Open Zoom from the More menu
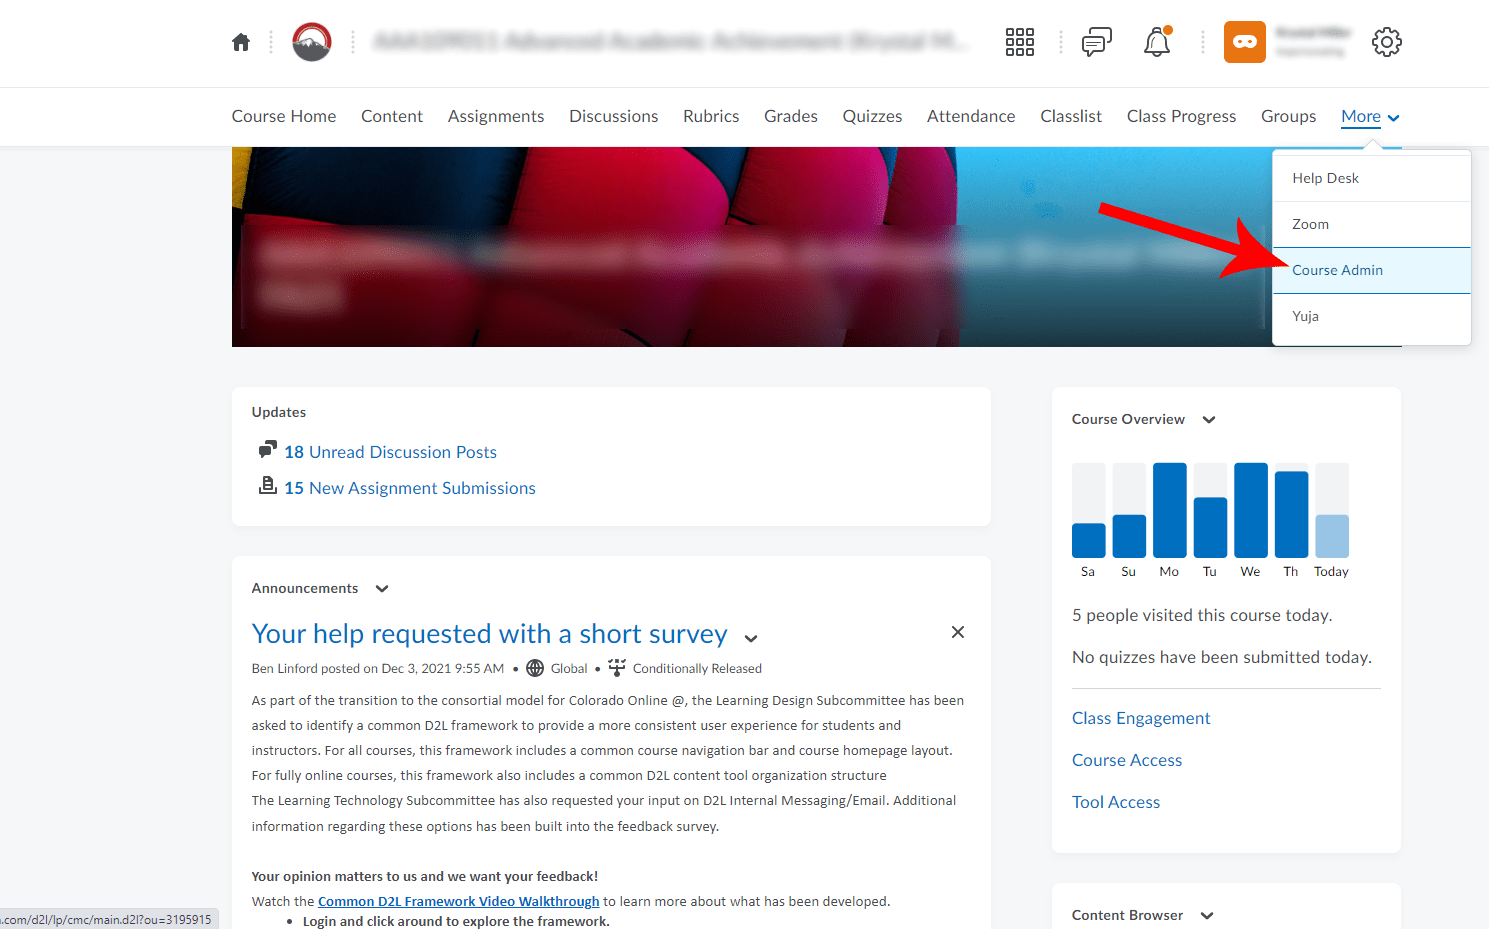The height and width of the screenshot is (929, 1489). pyautogui.click(x=1310, y=224)
